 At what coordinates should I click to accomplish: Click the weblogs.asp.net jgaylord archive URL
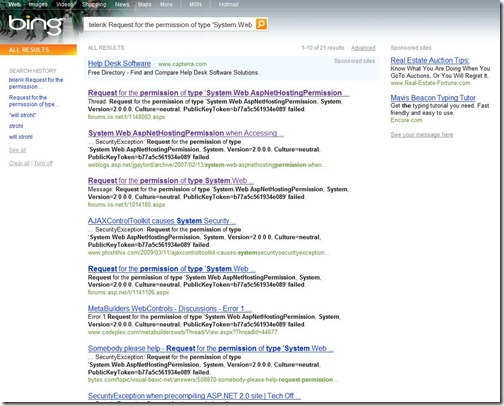[x=207, y=165]
